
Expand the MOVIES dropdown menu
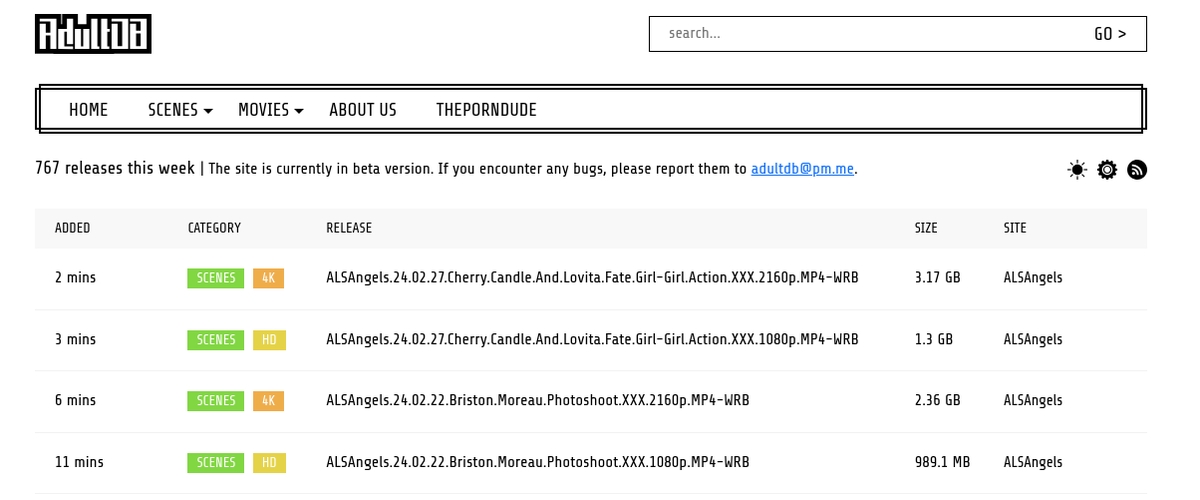pos(270,110)
